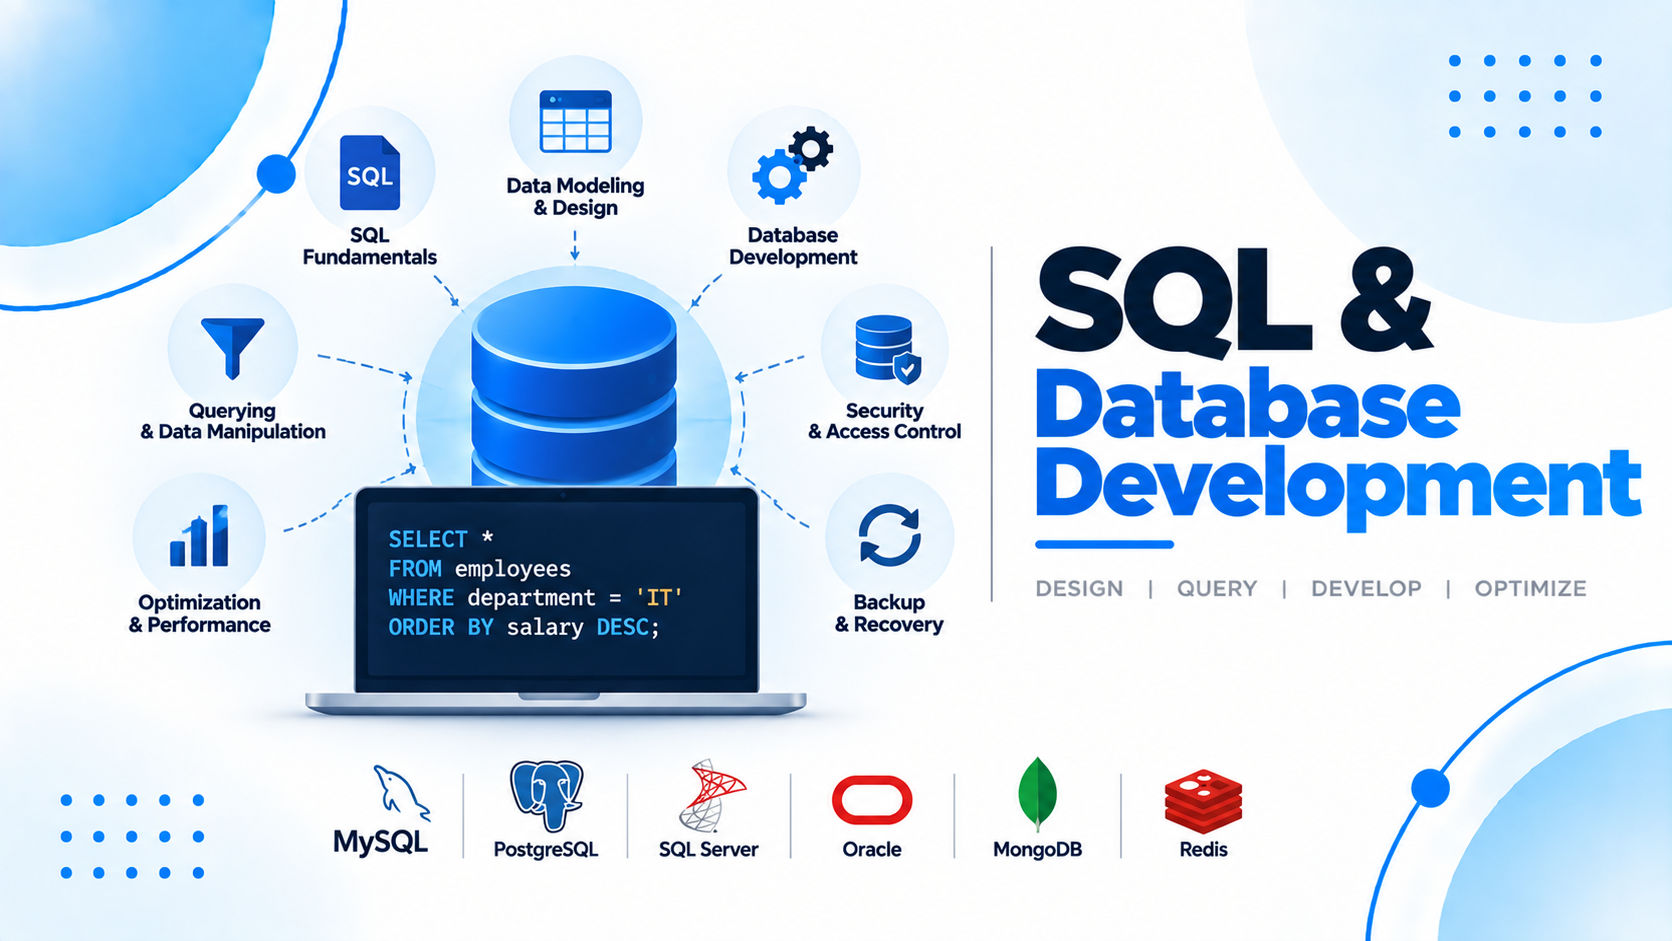Click the Querying funnel filter icon
This screenshot has width=1672, height=941.
pyautogui.click(x=232, y=348)
